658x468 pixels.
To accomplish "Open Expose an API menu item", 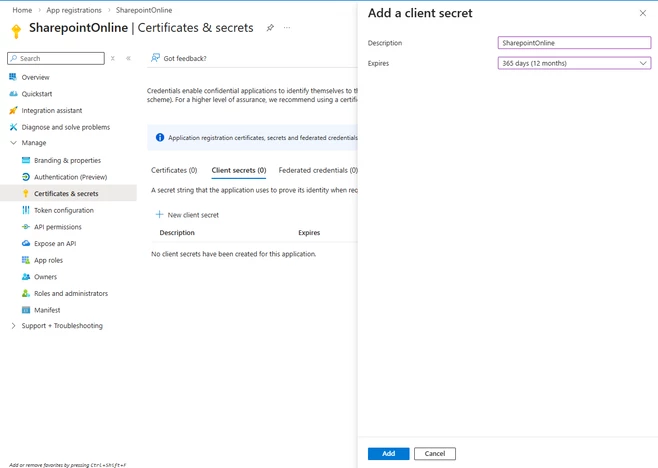I will 55,243.
